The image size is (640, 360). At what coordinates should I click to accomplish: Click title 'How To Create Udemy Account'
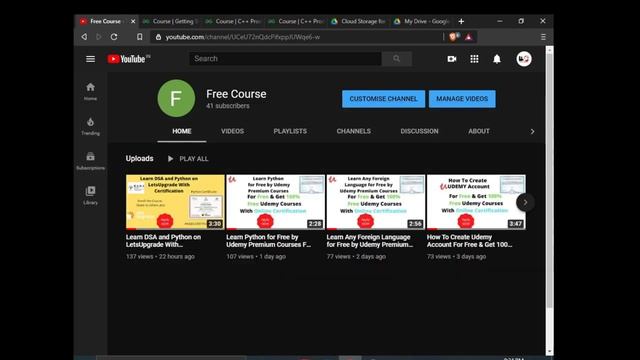[469, 241]
